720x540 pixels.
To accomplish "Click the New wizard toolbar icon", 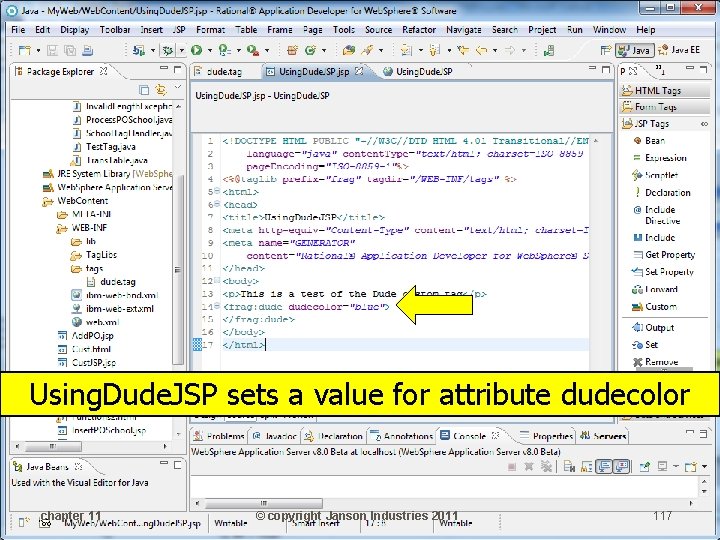I will [x=24, y=50].
